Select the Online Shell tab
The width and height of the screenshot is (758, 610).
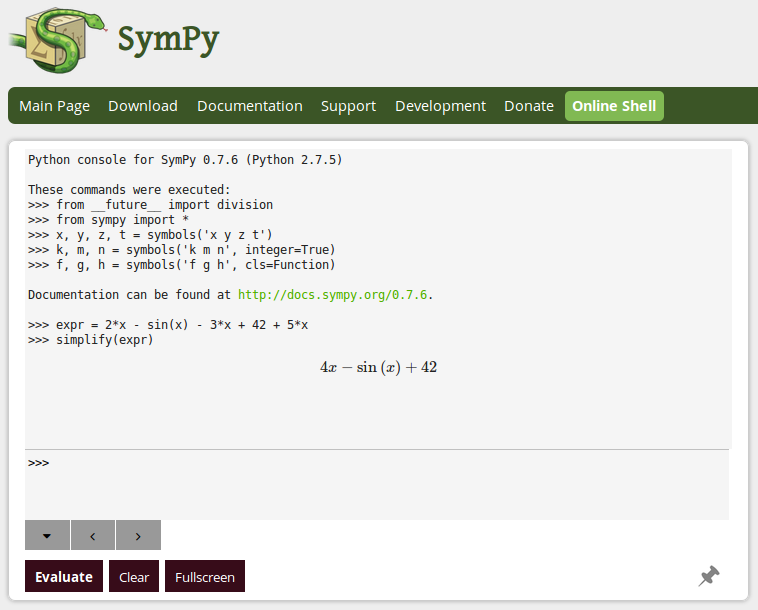(x=614, y=106)
